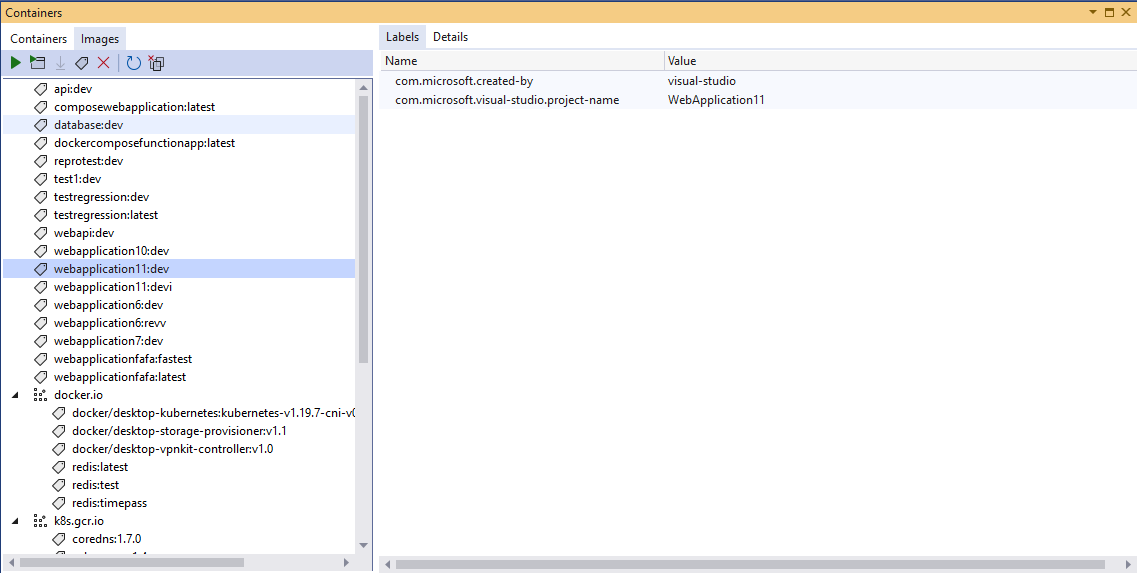Viewport: 1137px width, 573px height.
Task: Click the Labels pane scroll-left arrow
Action: point(388,564)
